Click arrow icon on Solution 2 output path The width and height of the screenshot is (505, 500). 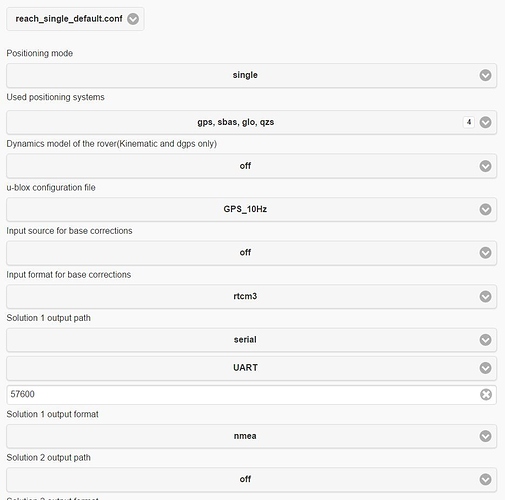[485, 480]
